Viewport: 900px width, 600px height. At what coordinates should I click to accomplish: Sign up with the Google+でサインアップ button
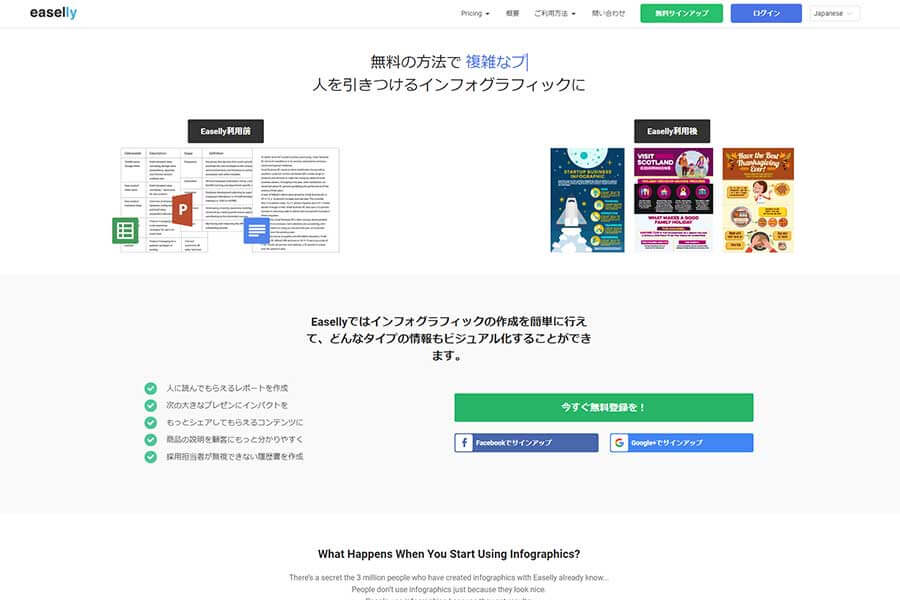click(x=681, y=443)
